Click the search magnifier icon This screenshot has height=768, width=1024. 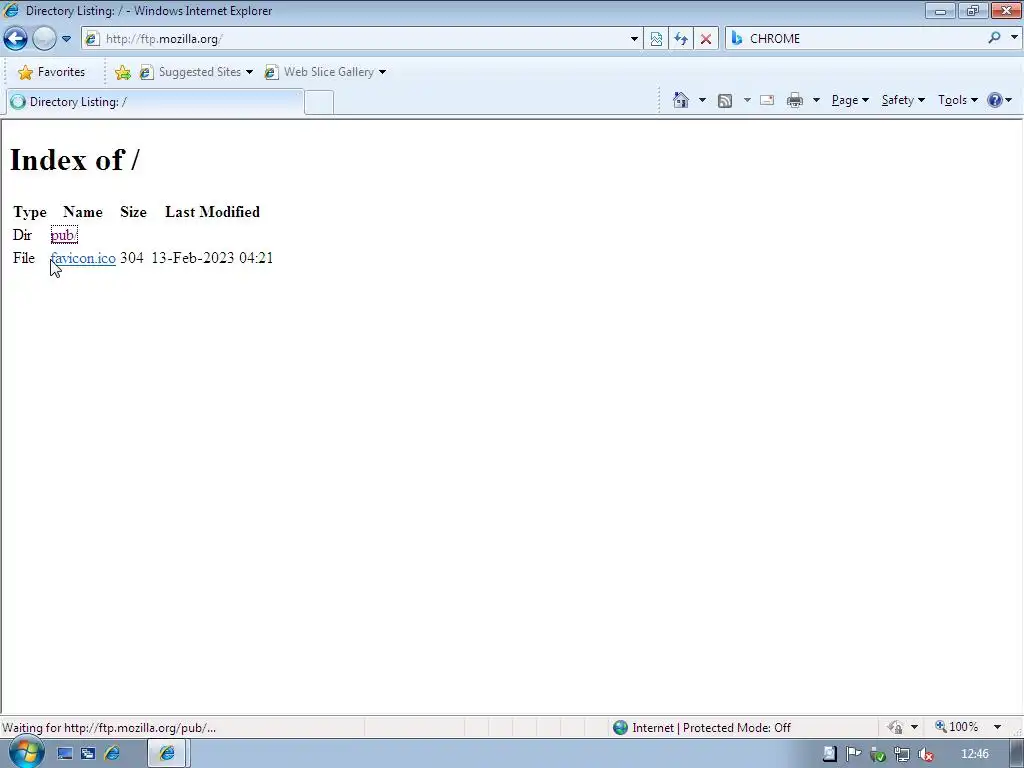tap(995, 38)
